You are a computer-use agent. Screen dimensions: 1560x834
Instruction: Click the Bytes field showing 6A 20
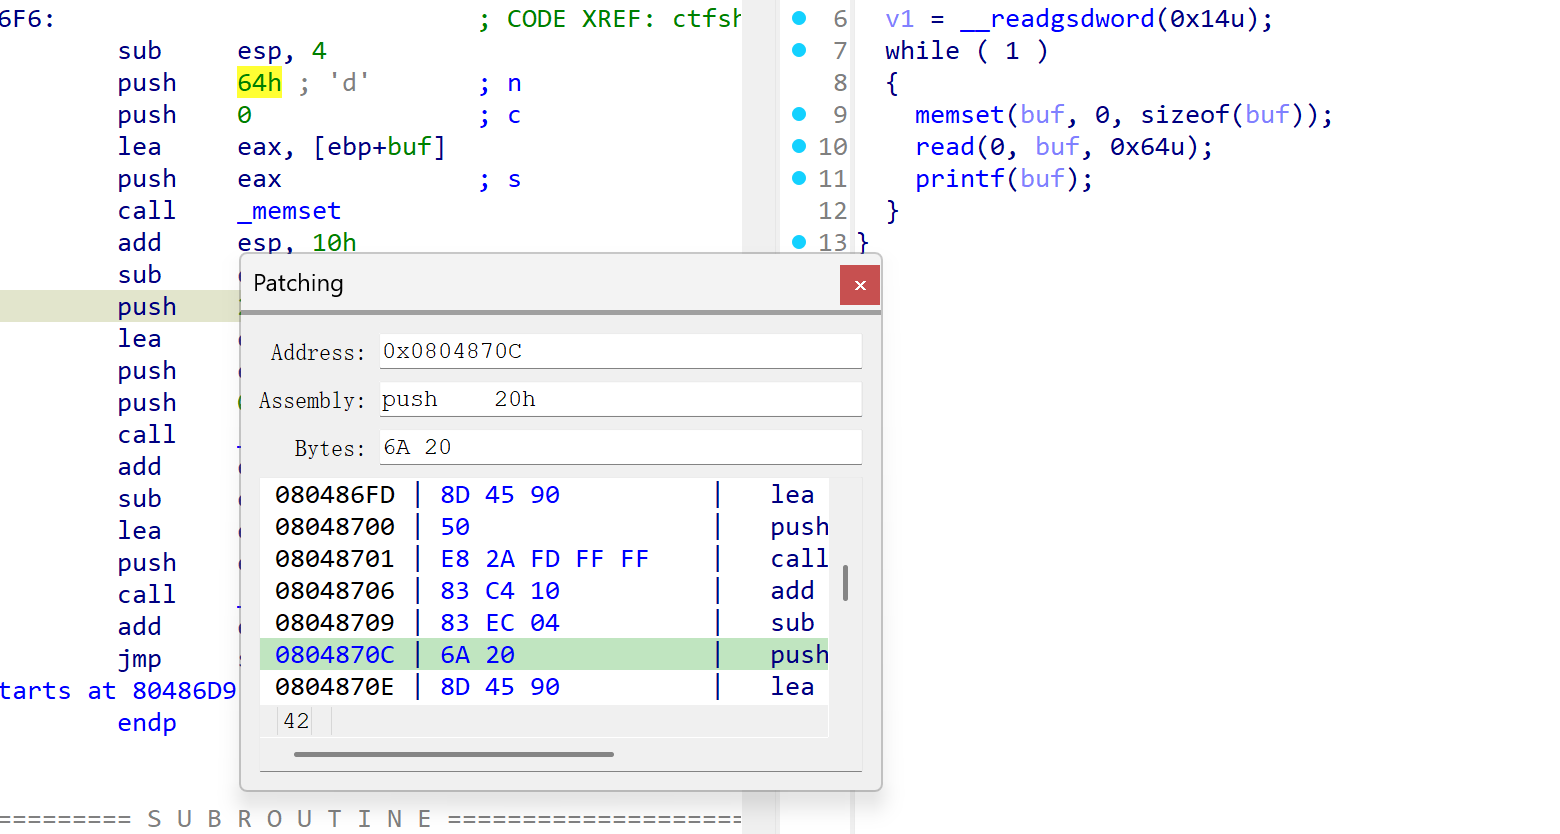point(620,447)
